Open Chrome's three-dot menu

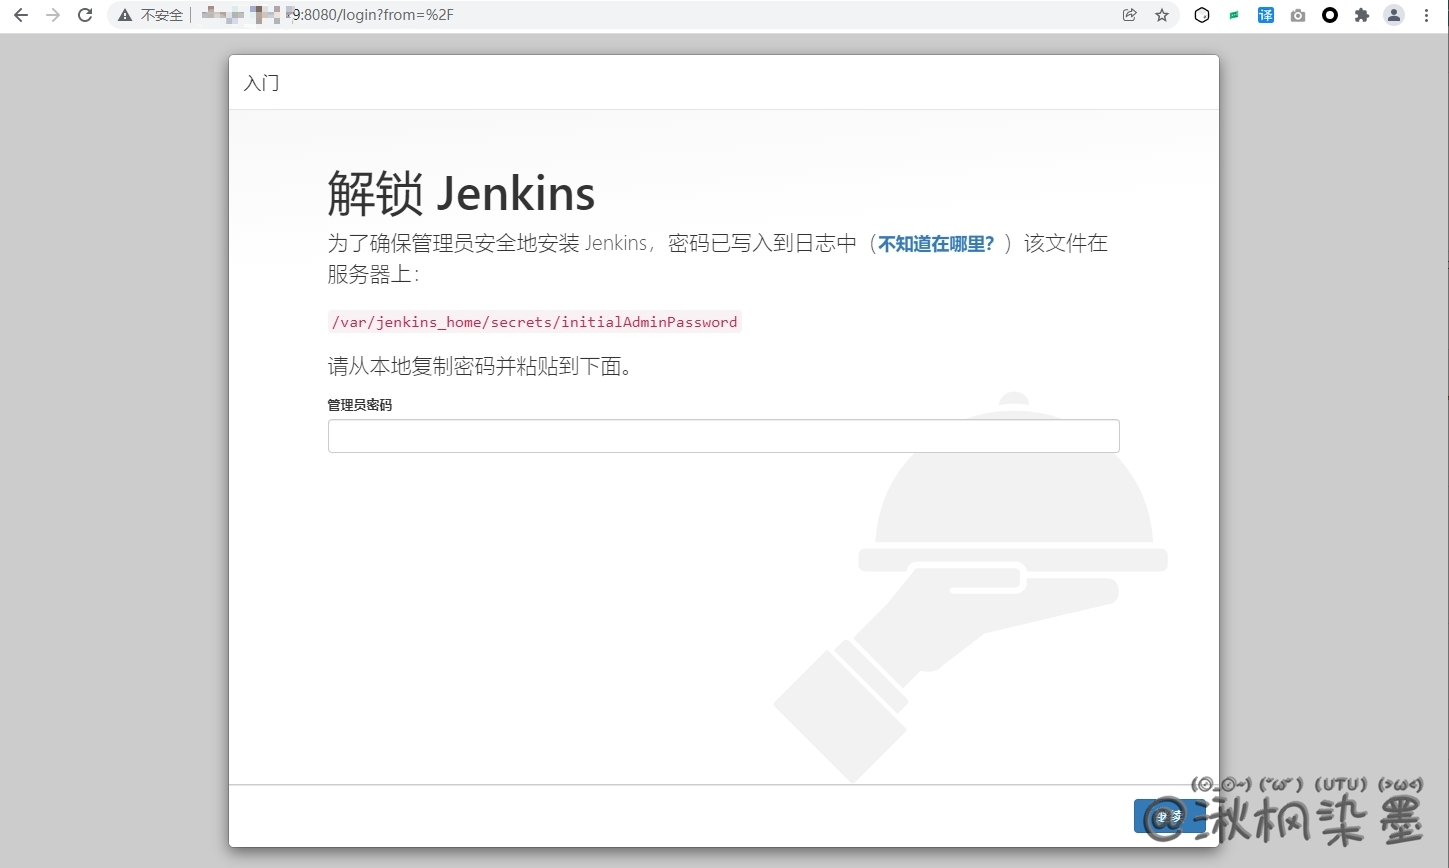pos(1426,15)
